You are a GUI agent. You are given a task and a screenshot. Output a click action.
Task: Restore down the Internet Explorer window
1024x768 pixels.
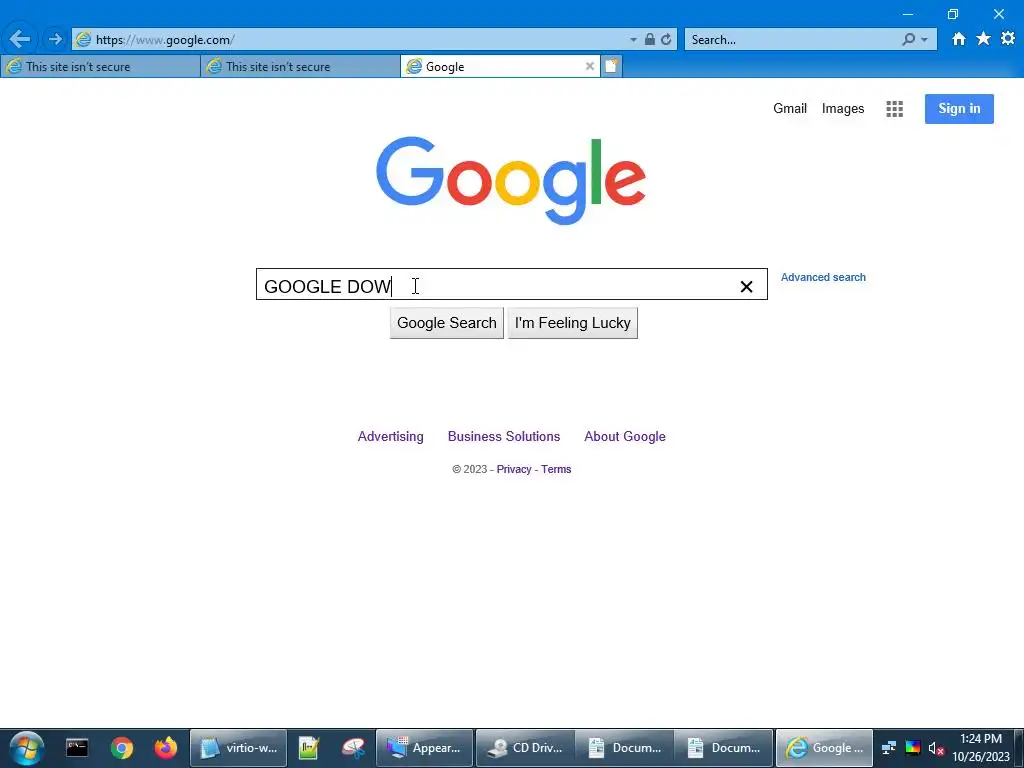[953, 14]
